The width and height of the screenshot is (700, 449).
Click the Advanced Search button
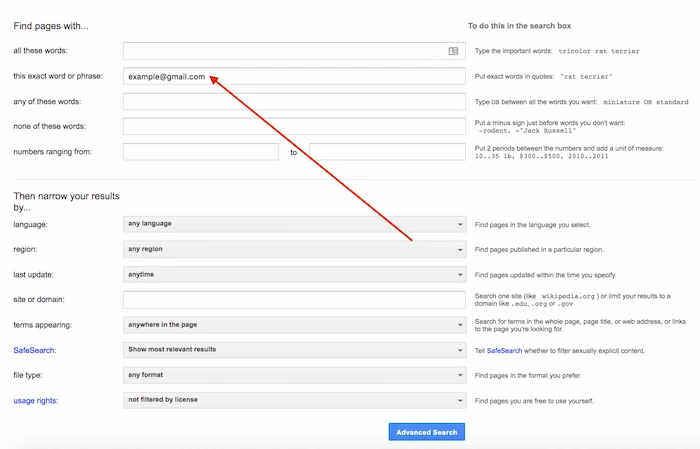(427, 432)
